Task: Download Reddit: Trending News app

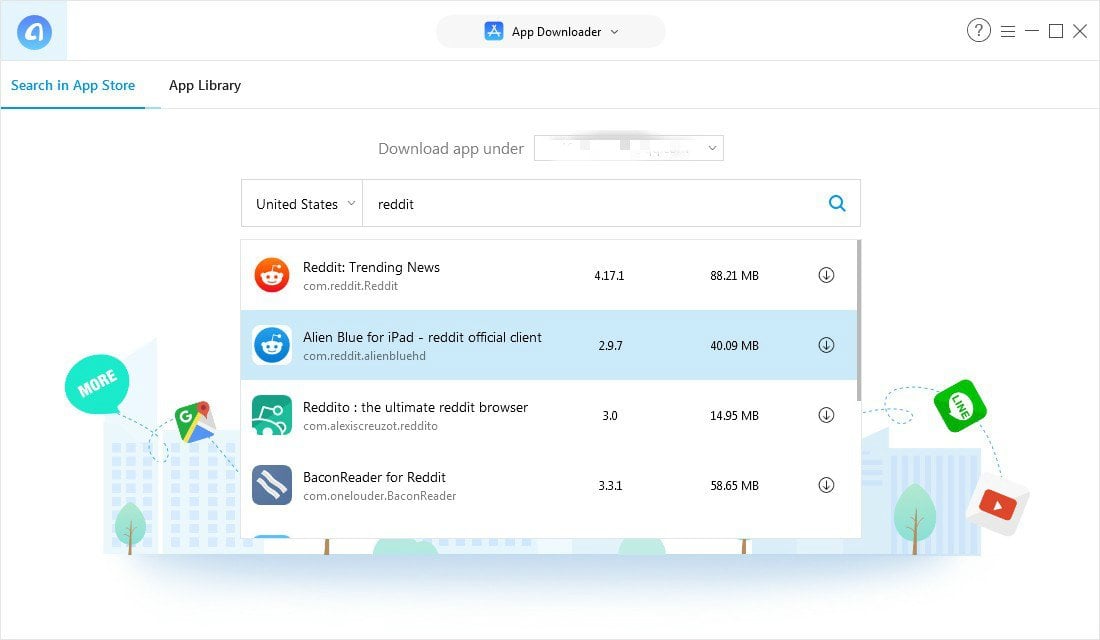Action: click(x=826, y=275)
